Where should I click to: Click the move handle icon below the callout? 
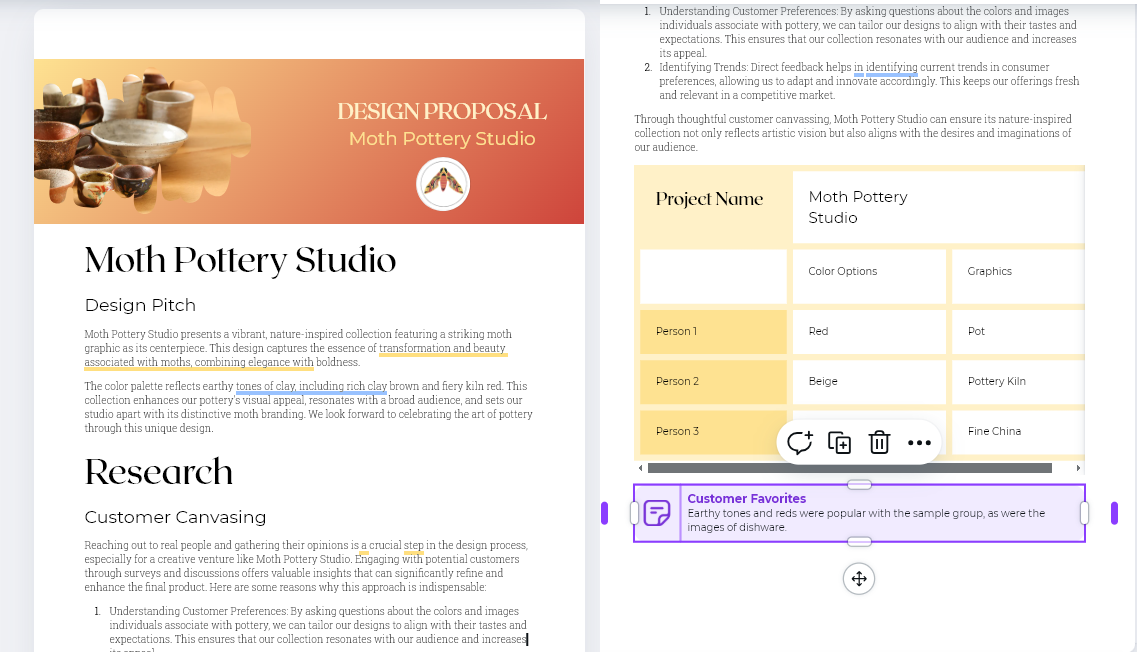coord(859,579)
